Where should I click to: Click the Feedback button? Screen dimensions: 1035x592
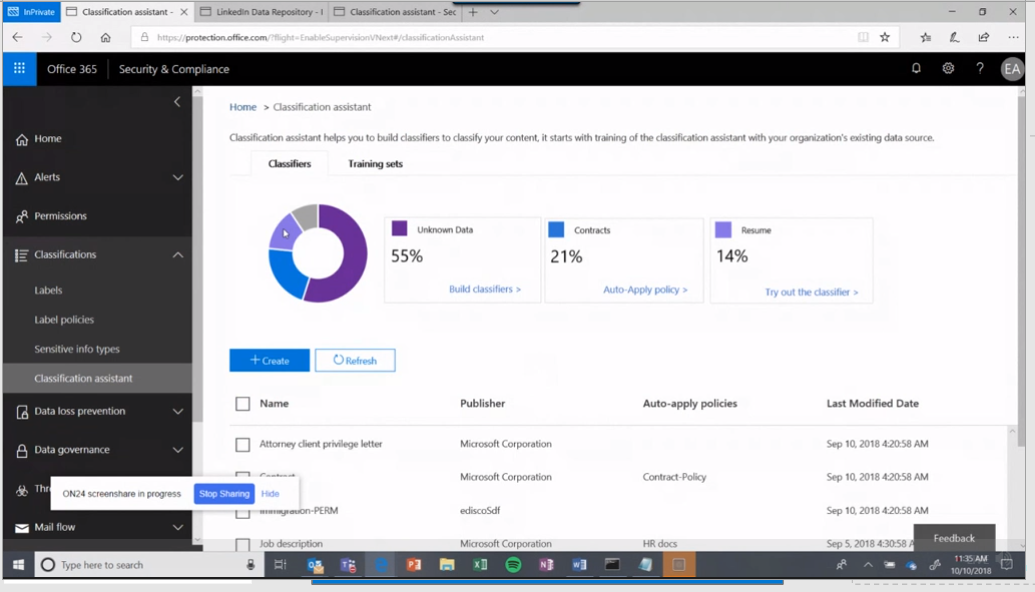[x=954, y=539]
